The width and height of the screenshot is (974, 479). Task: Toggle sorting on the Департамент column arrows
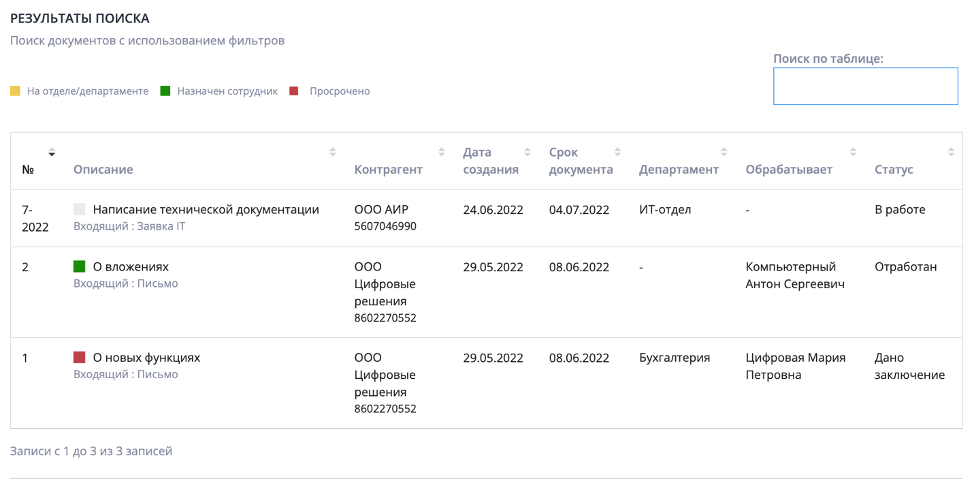click(724, 152)
